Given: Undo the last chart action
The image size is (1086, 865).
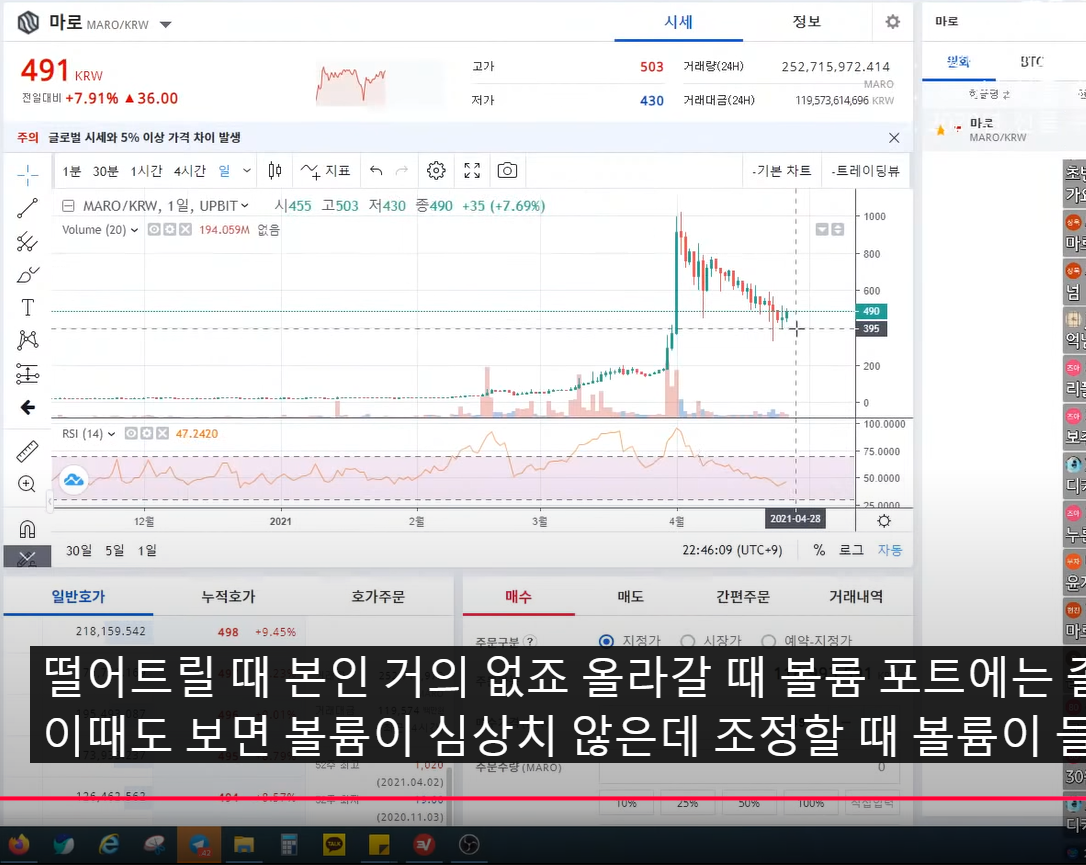Looking at the screenshot, I should [376, 170].
